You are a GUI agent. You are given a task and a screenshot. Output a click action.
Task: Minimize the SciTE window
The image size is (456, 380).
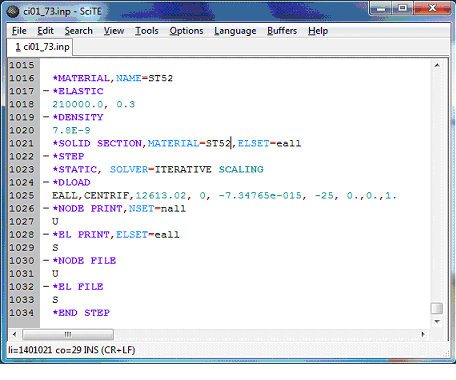(381, 8)
